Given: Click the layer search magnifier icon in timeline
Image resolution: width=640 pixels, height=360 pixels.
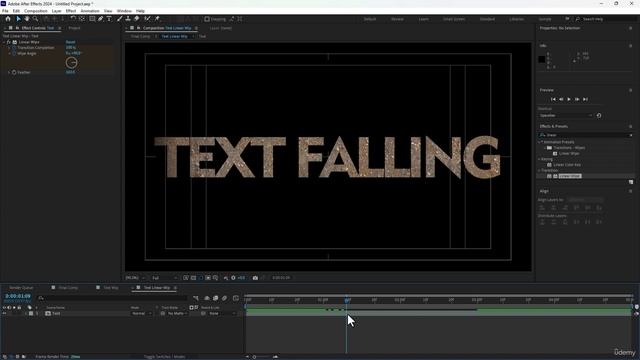Looking at the screenshot, I should pos(41,298).
